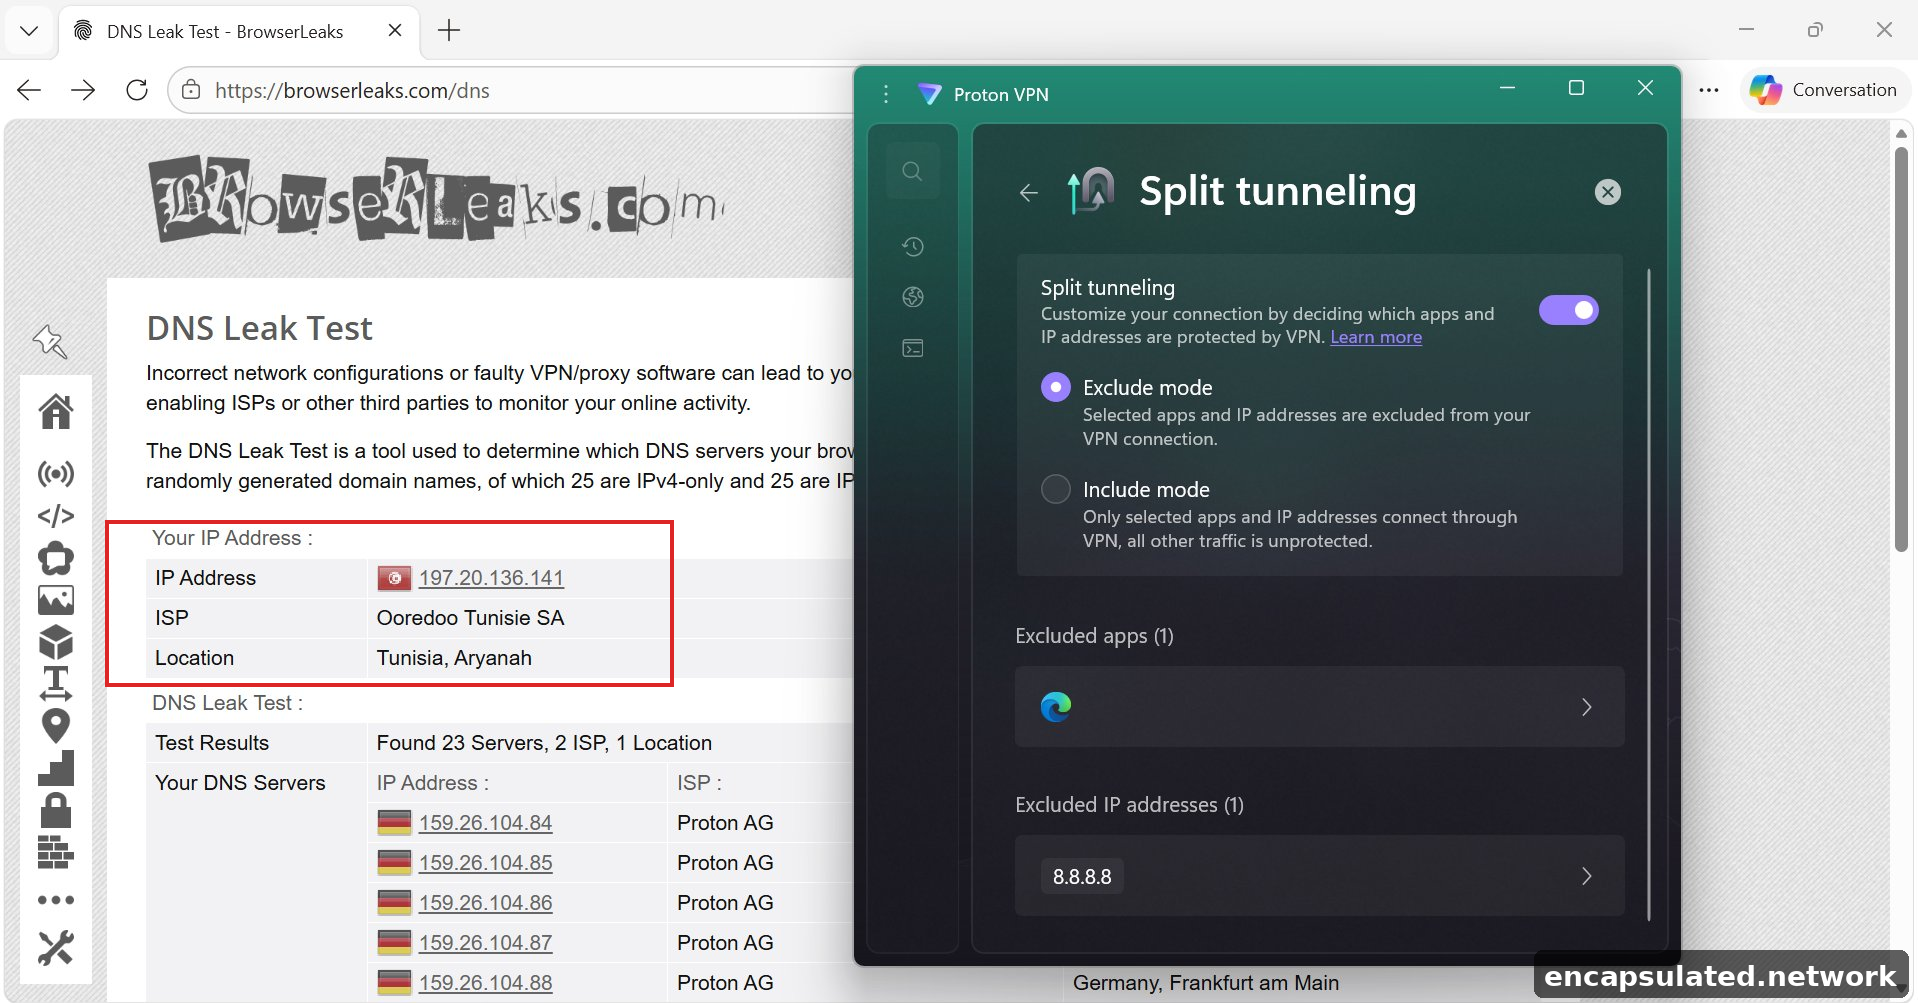The height and width of the screenshot is (1003, 1918).
Task: View site information lock icon
Action: (190, 90)
